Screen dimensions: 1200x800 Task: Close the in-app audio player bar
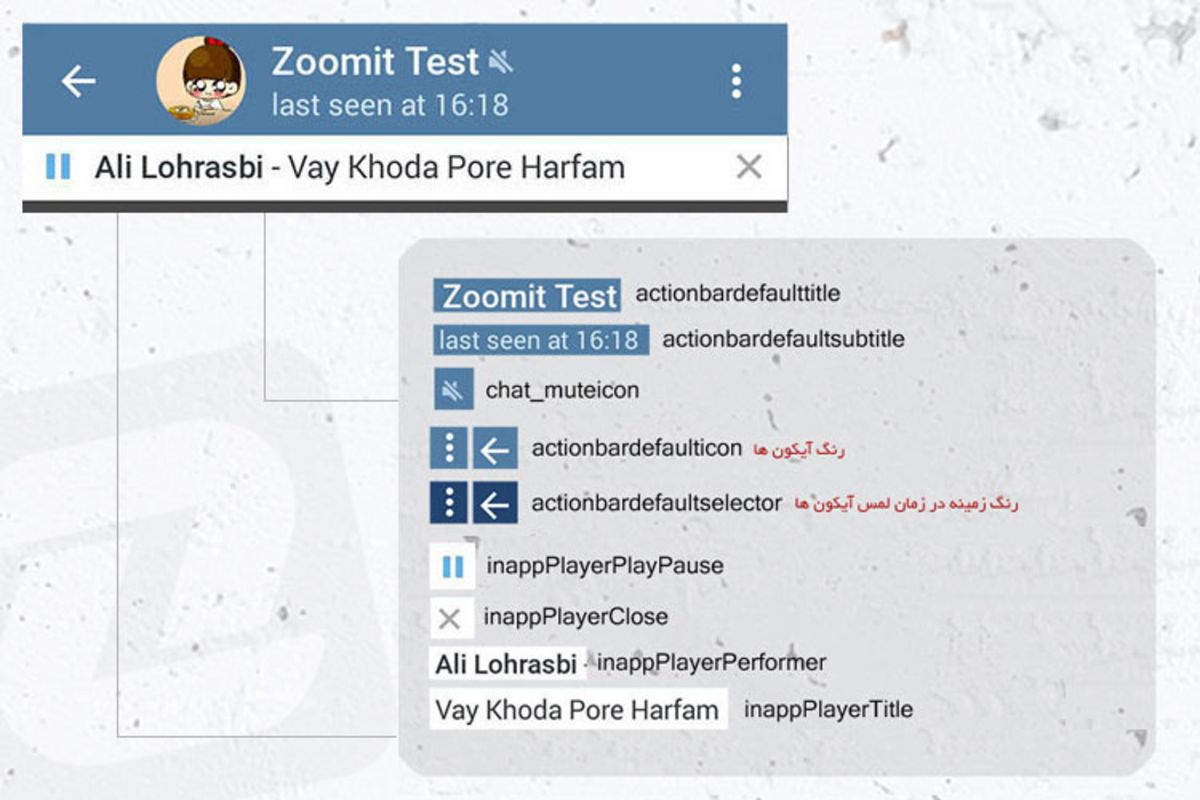(x=749, y=167)
